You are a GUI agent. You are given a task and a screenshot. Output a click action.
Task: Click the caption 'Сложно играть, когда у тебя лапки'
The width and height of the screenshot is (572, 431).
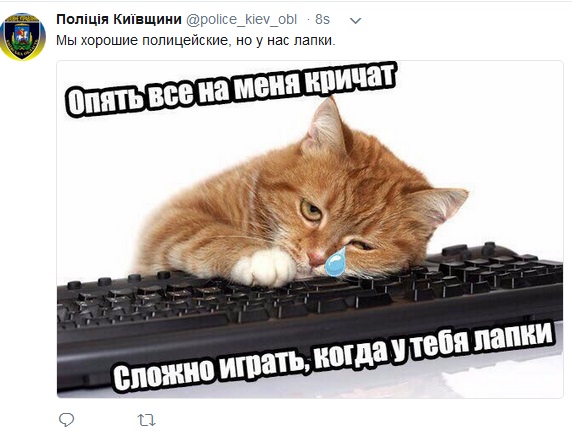333,358
